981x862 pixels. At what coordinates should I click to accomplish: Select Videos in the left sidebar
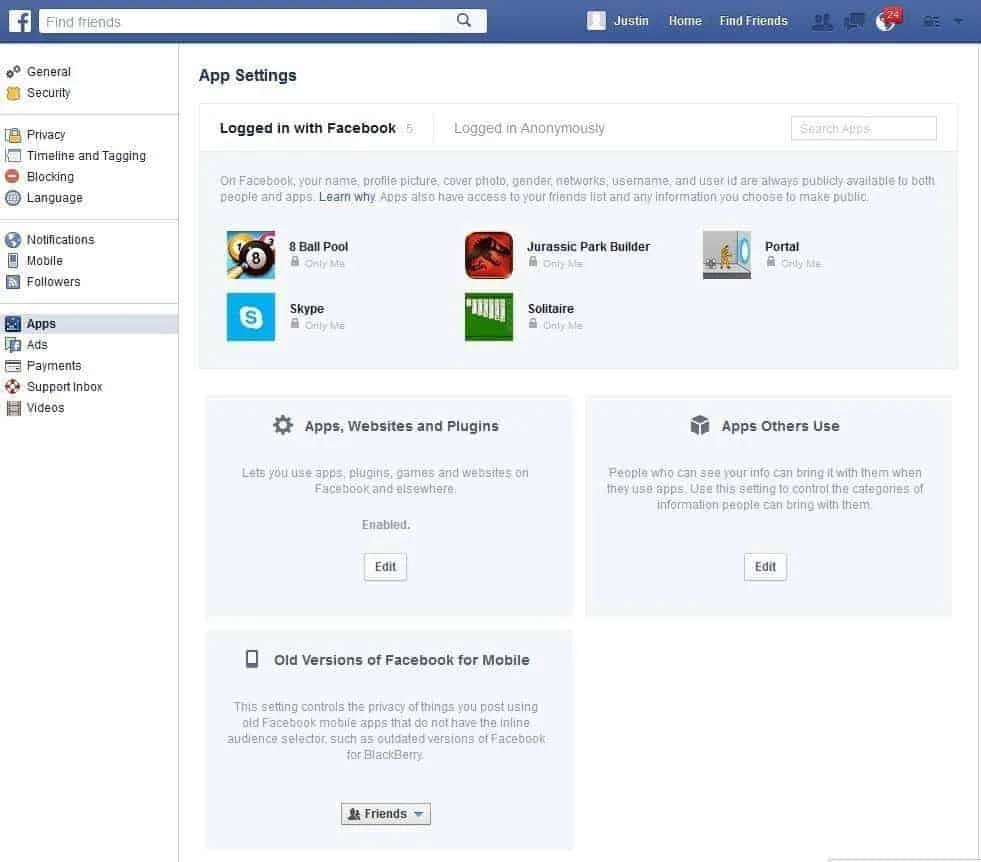click(45, 407)
